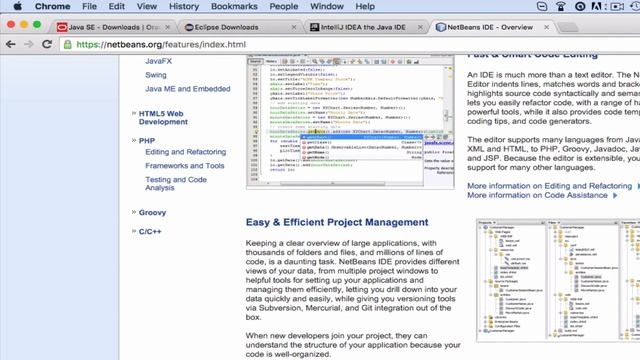Close the Java SE Downloads tab

167,27
